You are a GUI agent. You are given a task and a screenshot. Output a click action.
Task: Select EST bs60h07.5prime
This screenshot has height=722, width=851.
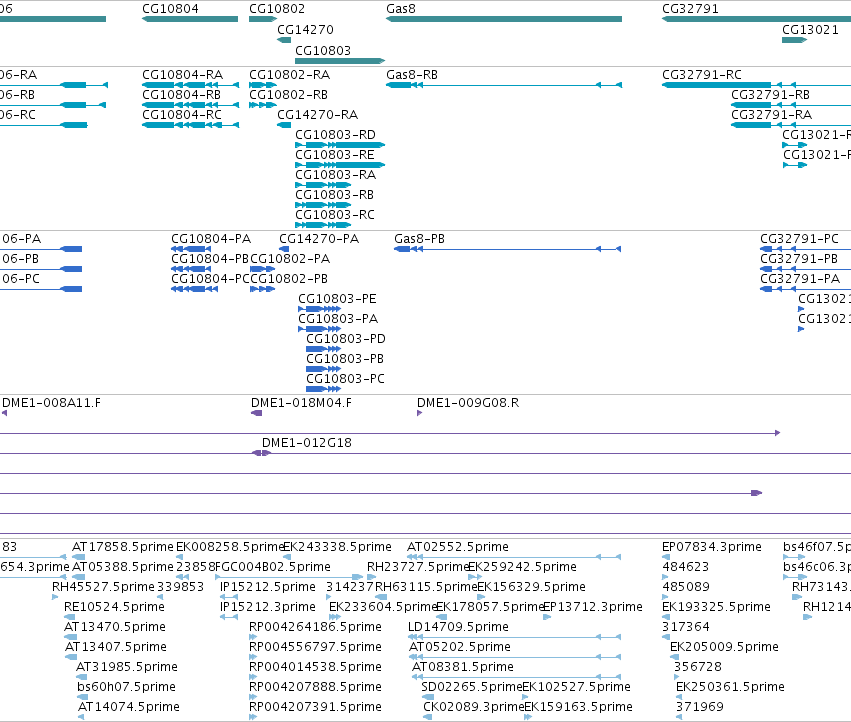126,687
